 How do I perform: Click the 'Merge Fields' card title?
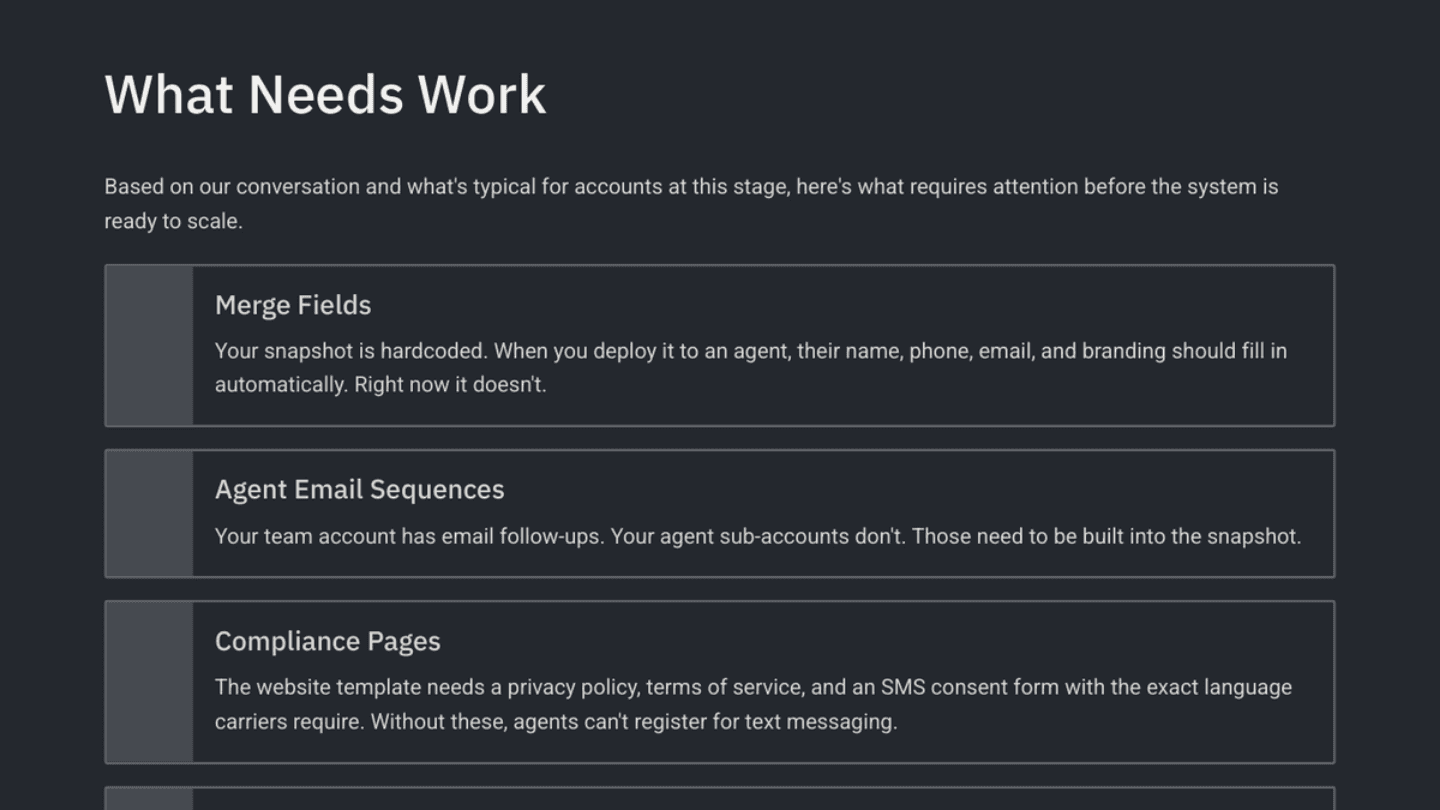pyautogui.click(x=293, y=305)
